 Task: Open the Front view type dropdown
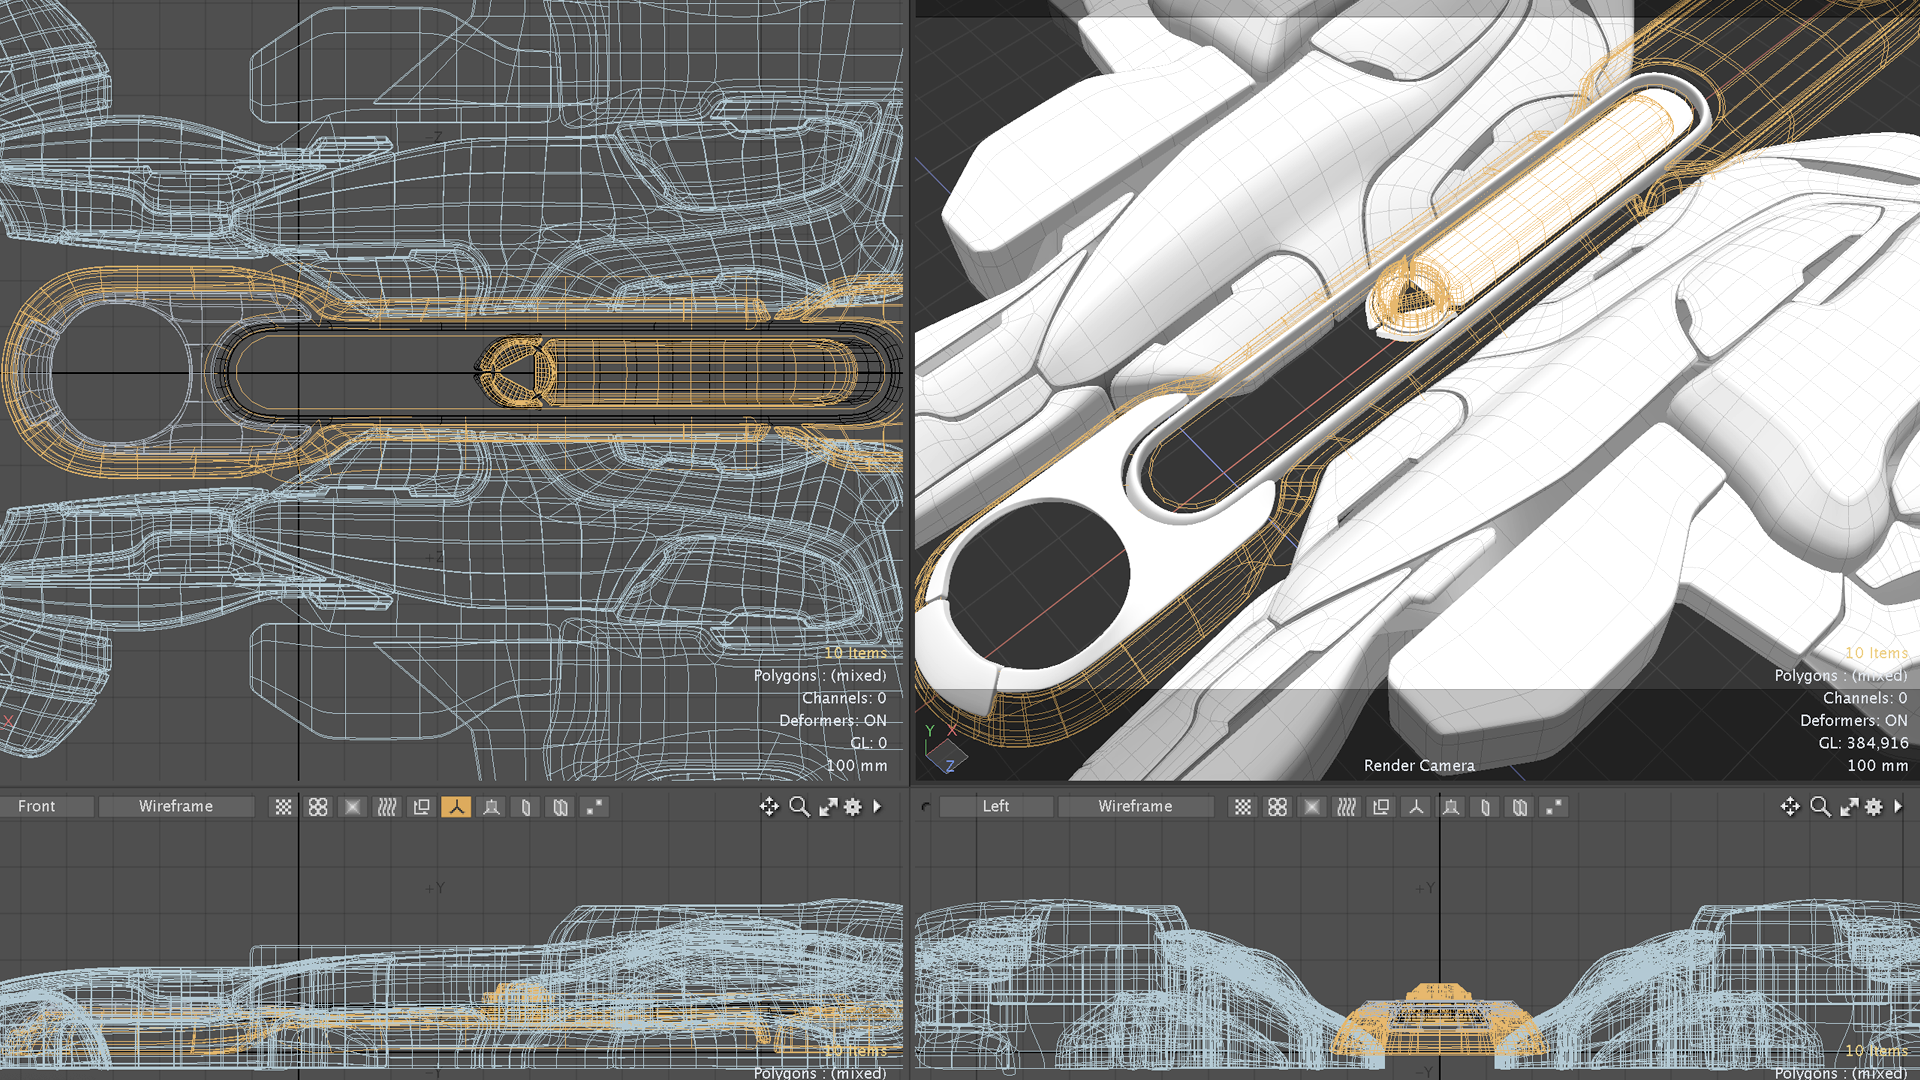(47, 806)
